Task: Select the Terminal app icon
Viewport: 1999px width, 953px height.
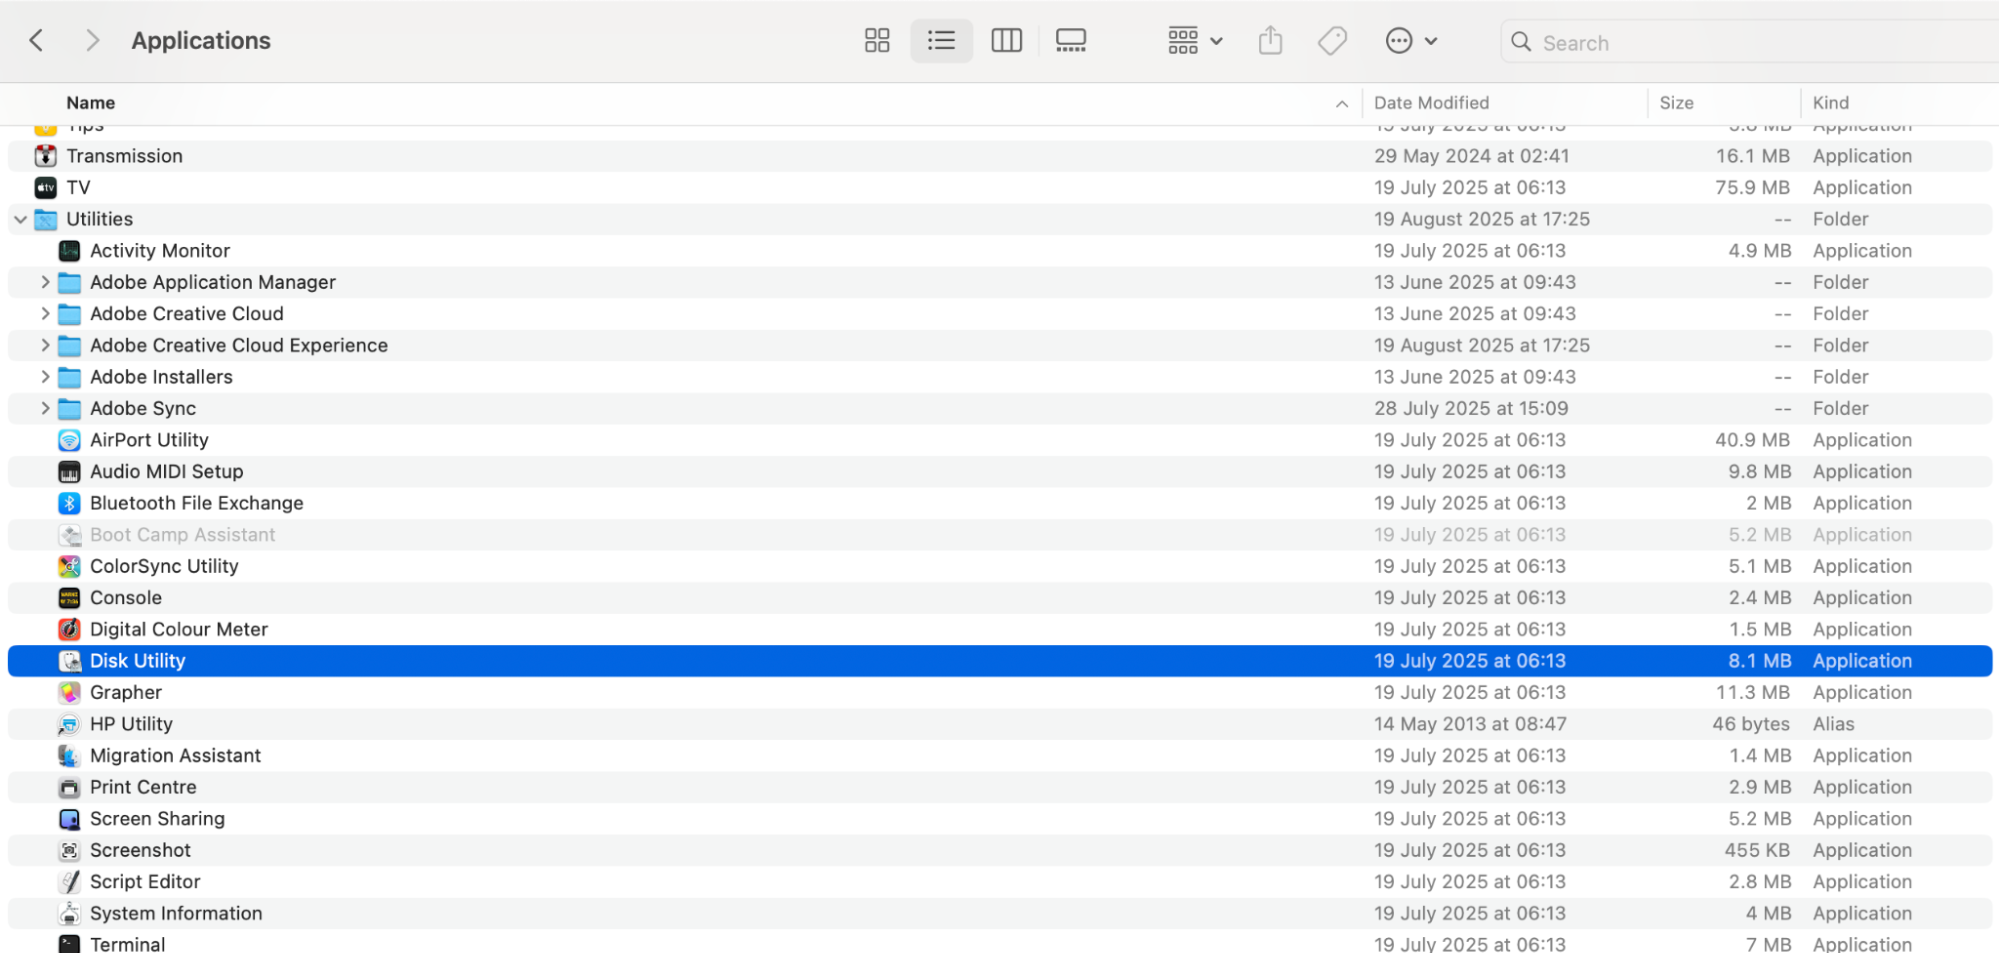Action: 69,944
